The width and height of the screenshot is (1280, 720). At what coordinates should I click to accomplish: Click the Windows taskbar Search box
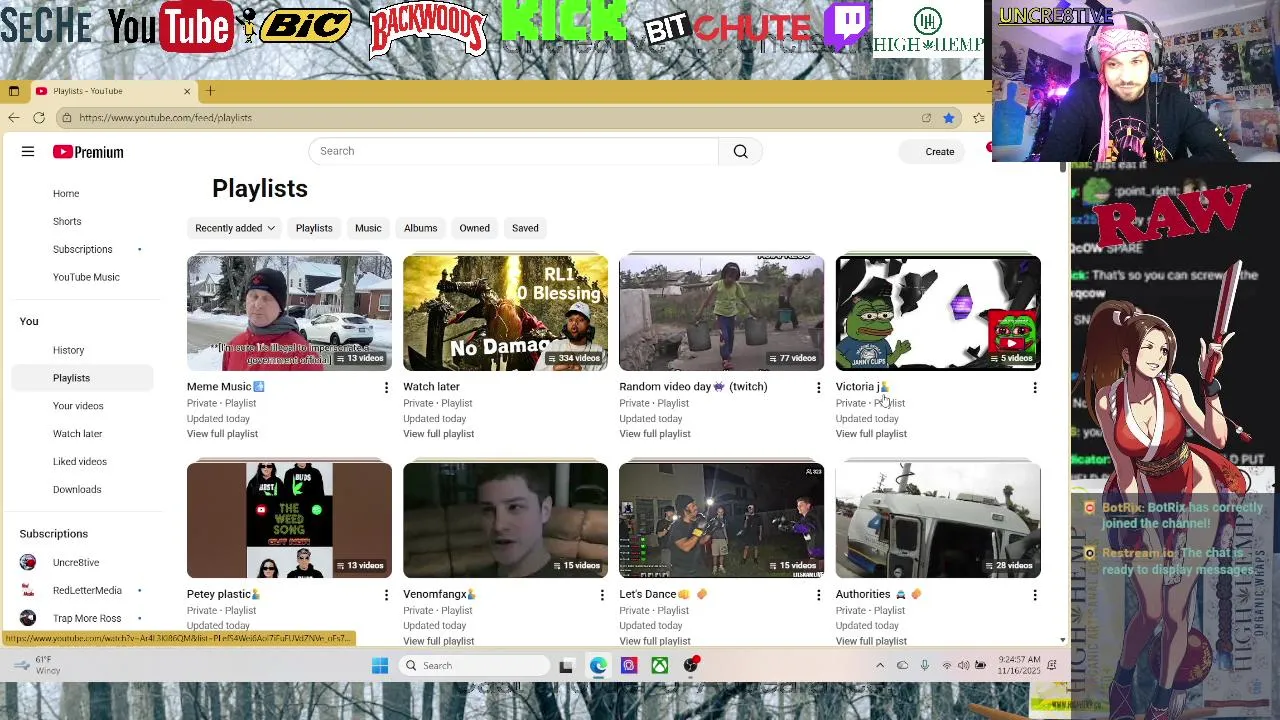475,666
